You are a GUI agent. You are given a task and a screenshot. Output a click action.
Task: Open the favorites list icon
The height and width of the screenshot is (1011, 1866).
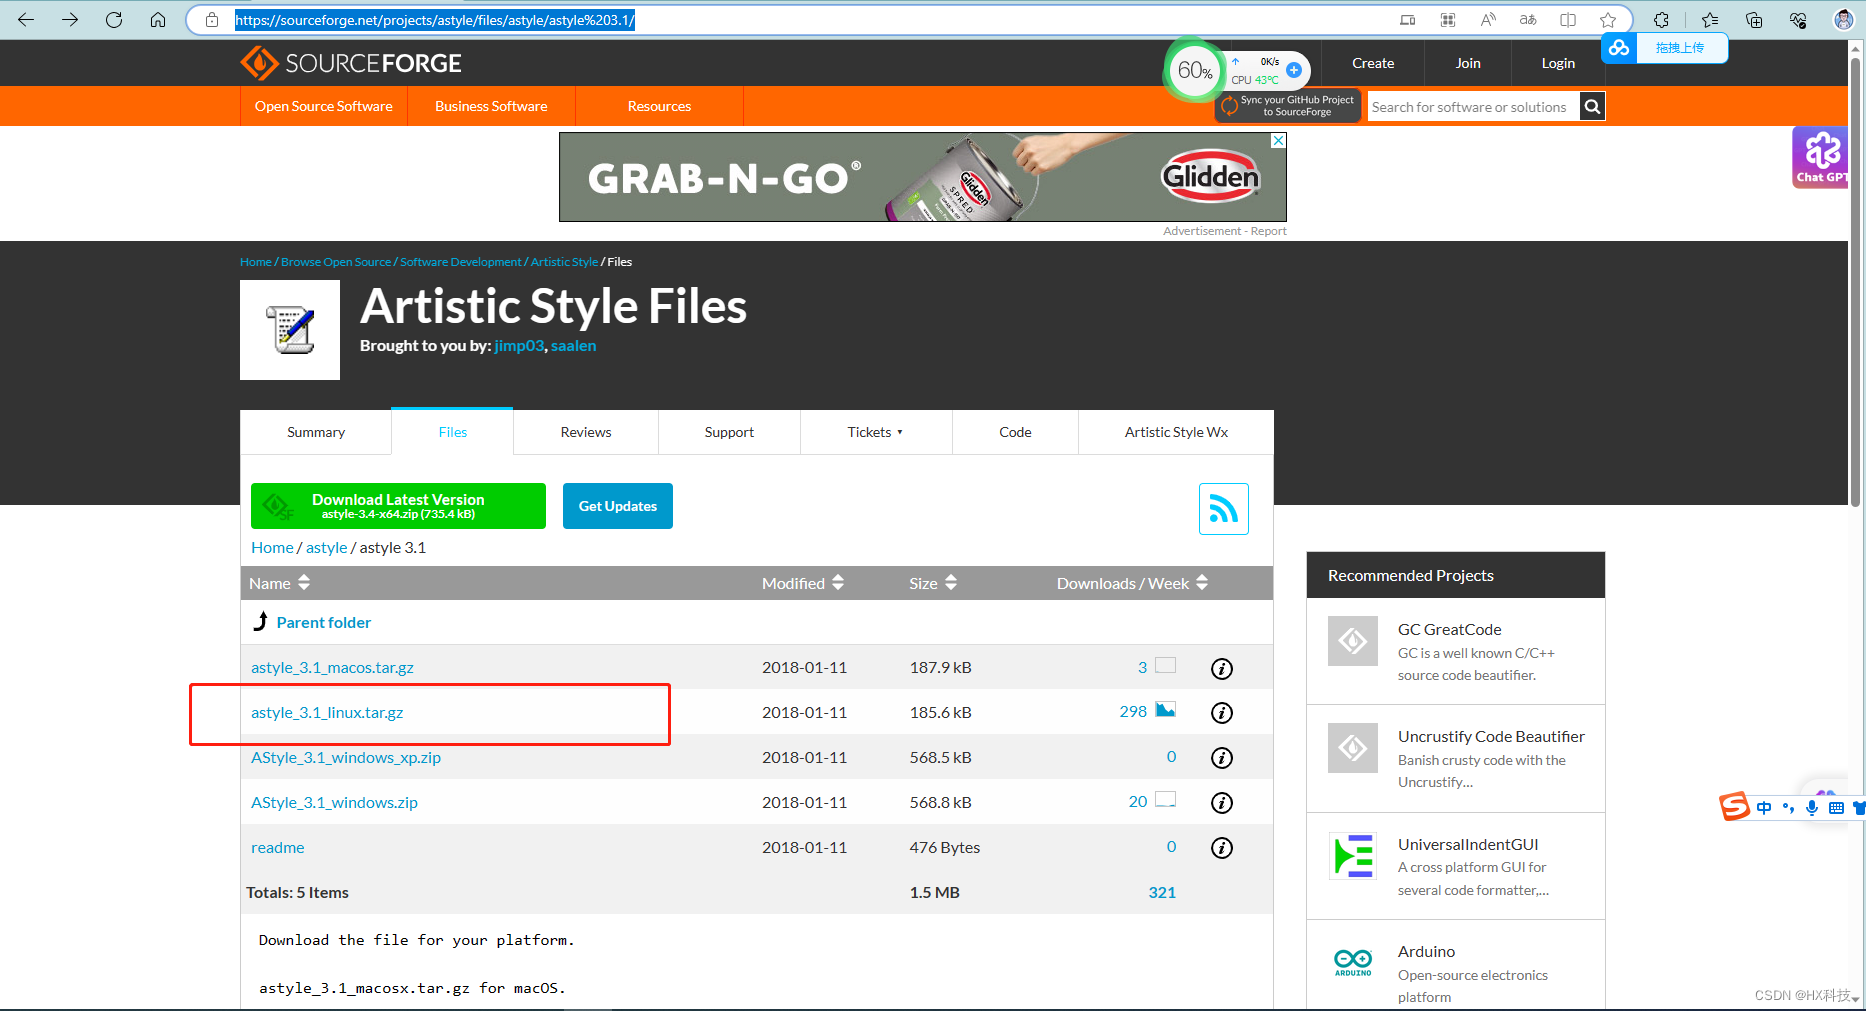click(x=1710, y=20)
